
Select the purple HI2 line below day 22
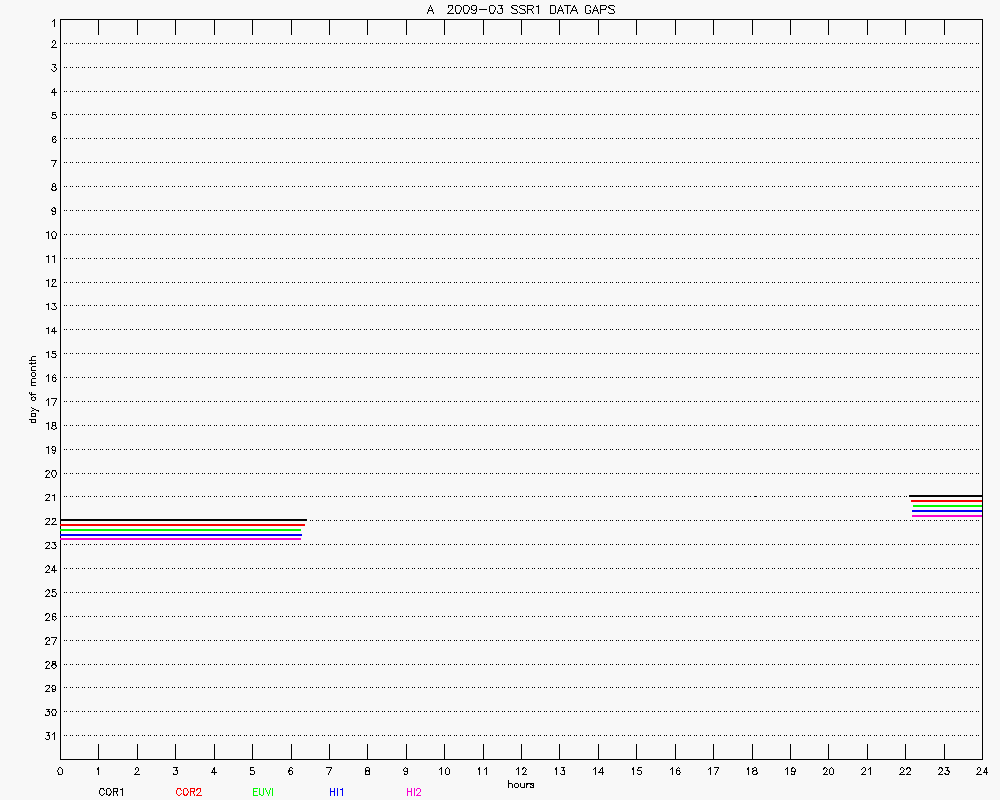180,539
